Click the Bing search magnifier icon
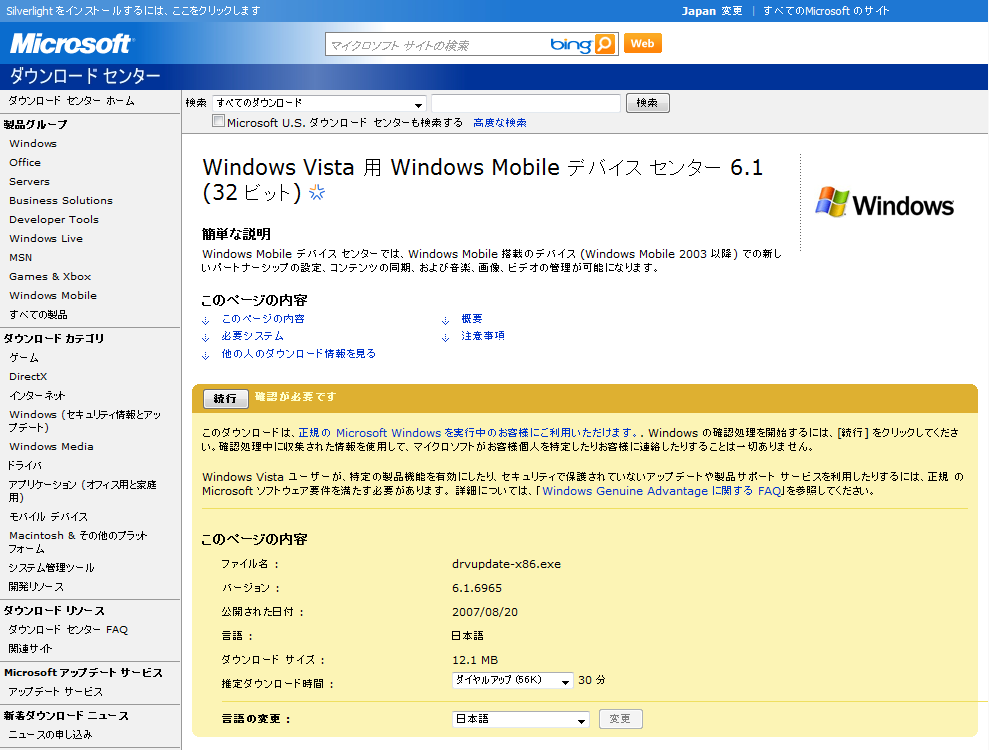 (604, 44)
